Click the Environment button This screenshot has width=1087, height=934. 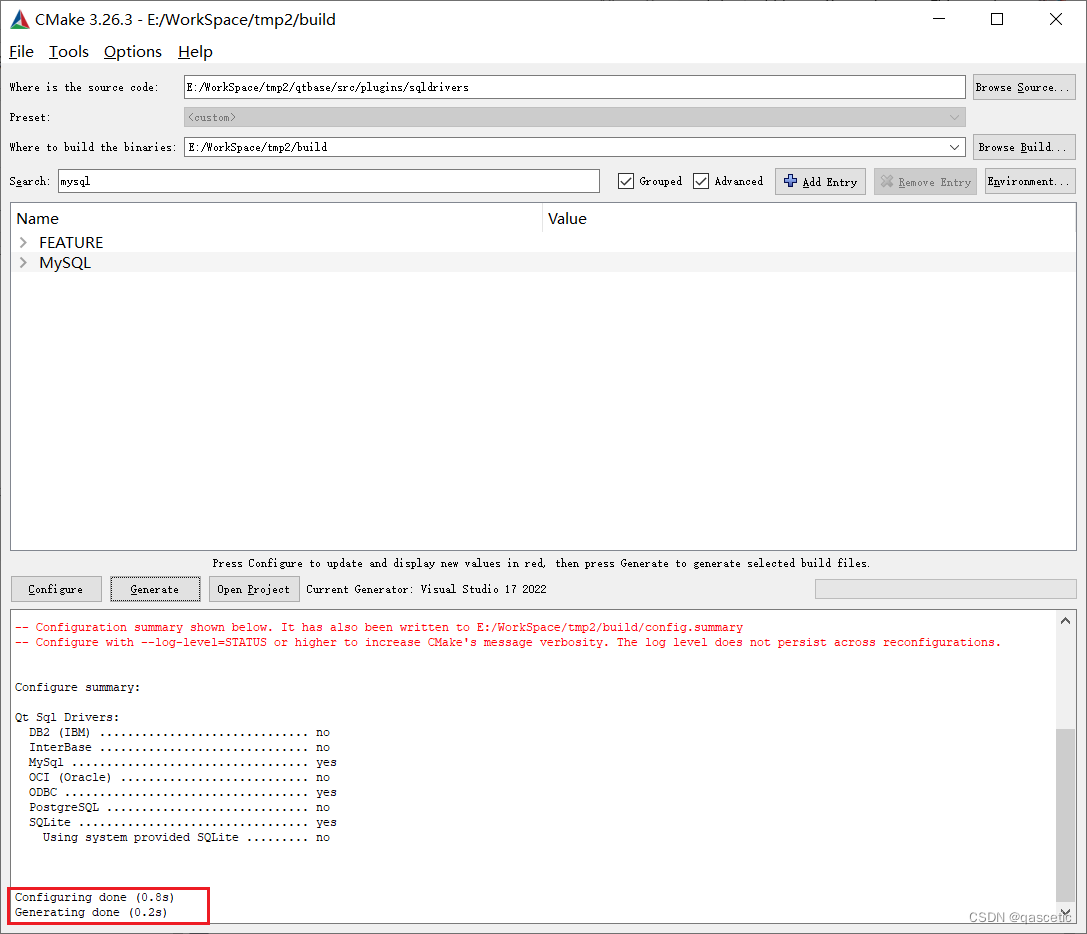[1029, 181]
